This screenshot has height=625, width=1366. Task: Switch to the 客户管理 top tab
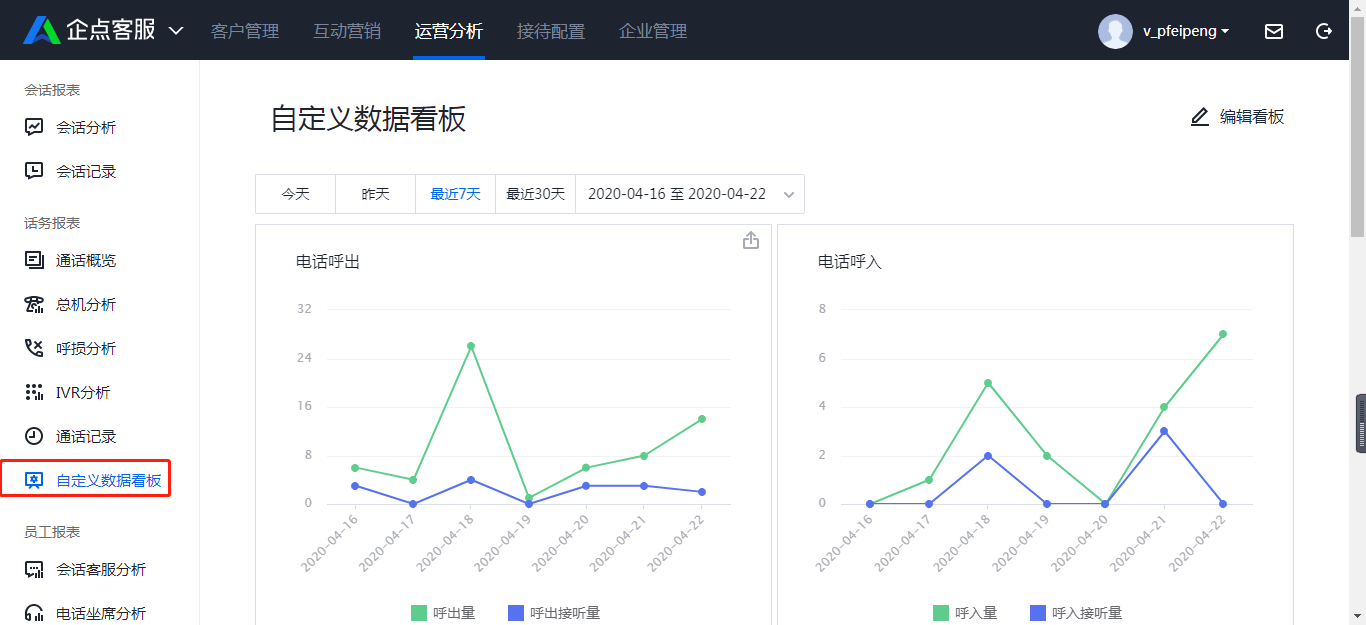click(x=245, y=31)
